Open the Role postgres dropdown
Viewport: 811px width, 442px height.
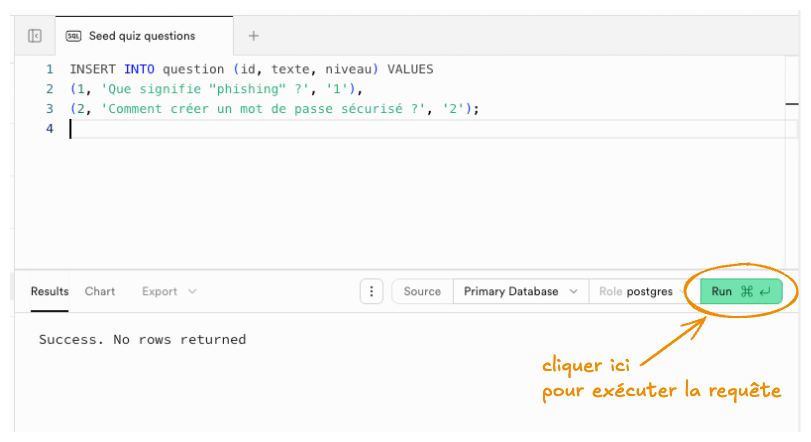point(638,292)
